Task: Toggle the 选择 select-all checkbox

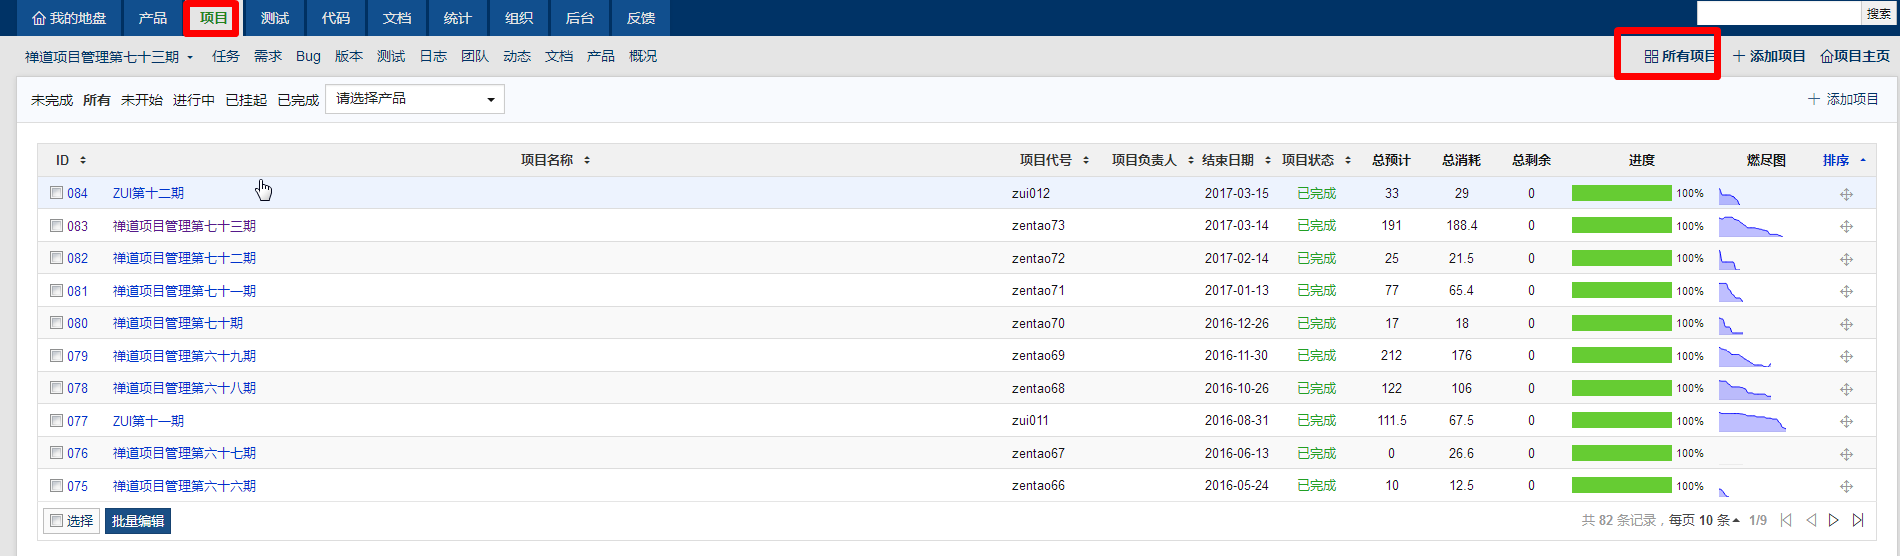Action: (57, 521)
